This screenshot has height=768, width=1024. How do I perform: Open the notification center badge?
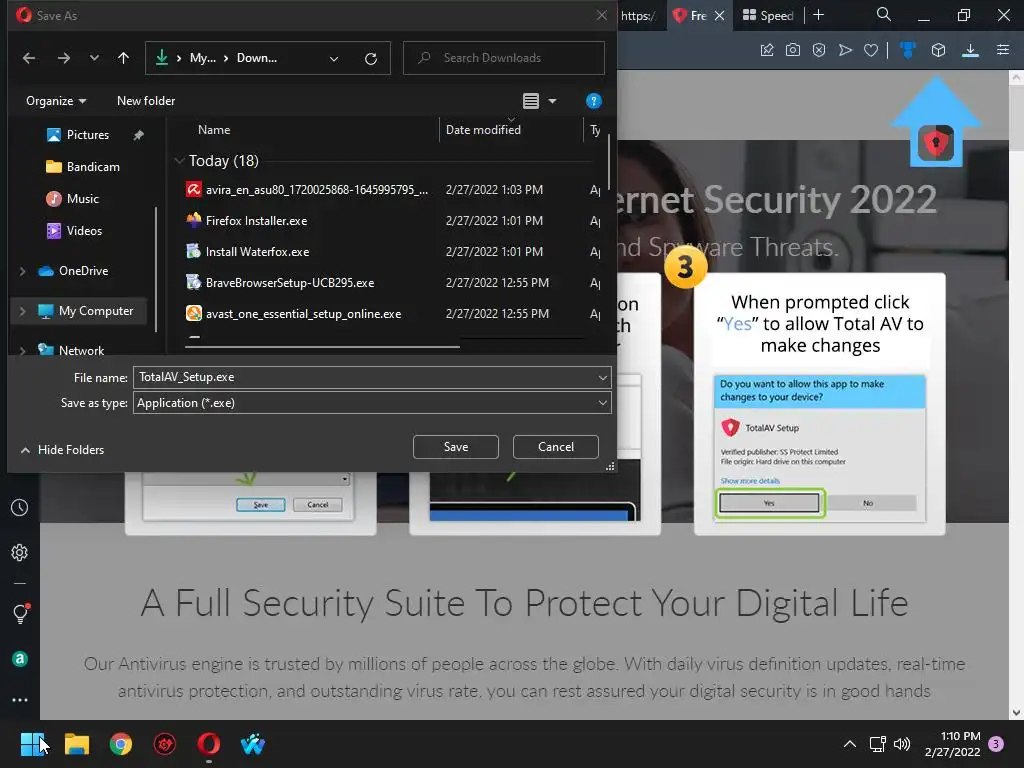(996, 744)
